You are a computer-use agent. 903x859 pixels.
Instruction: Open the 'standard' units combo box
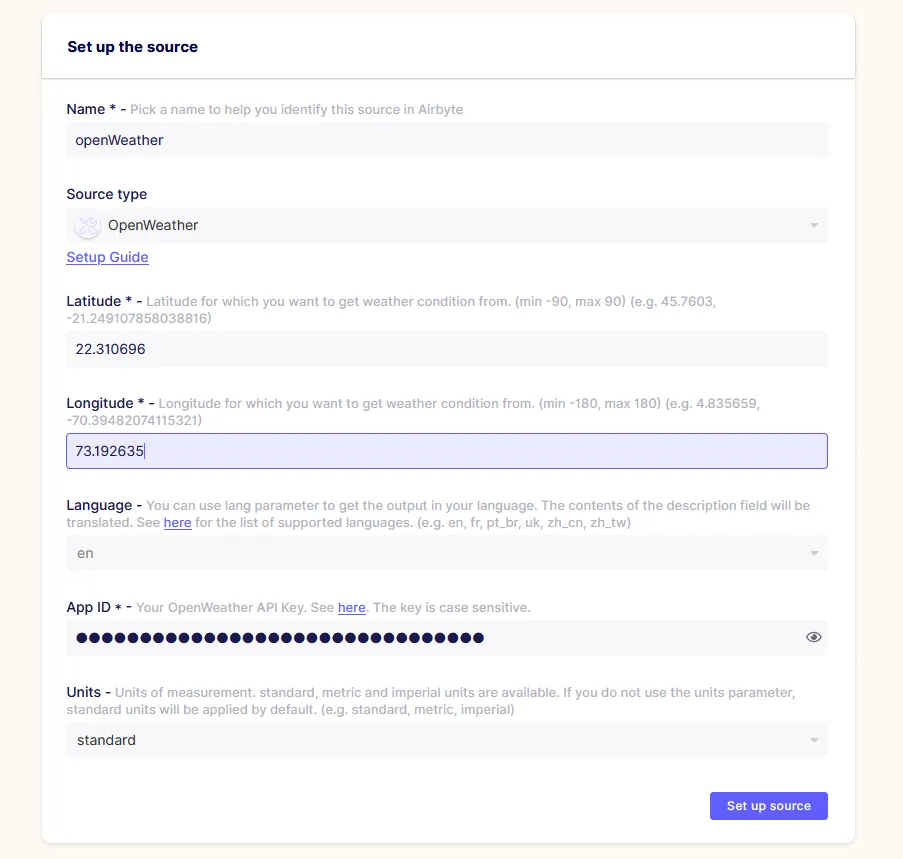(x=447, y=740)
